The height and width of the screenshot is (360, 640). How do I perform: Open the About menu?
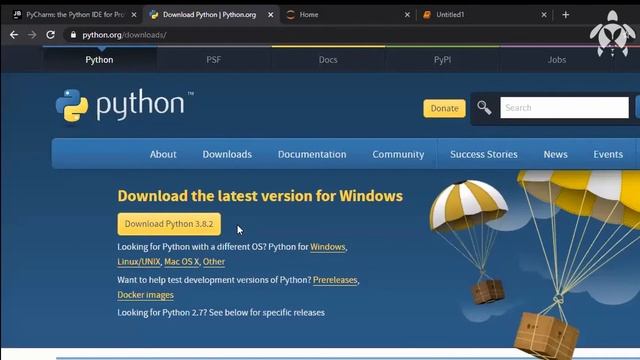[163, 154]
